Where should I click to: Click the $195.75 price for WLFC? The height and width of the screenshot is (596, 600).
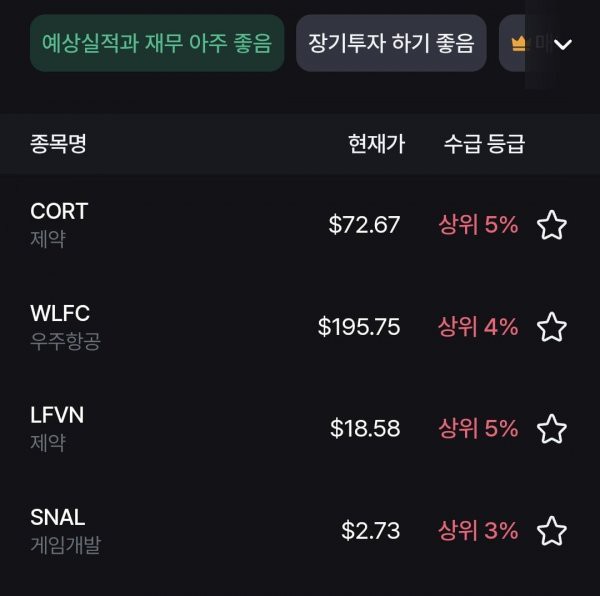pos(359,327)
